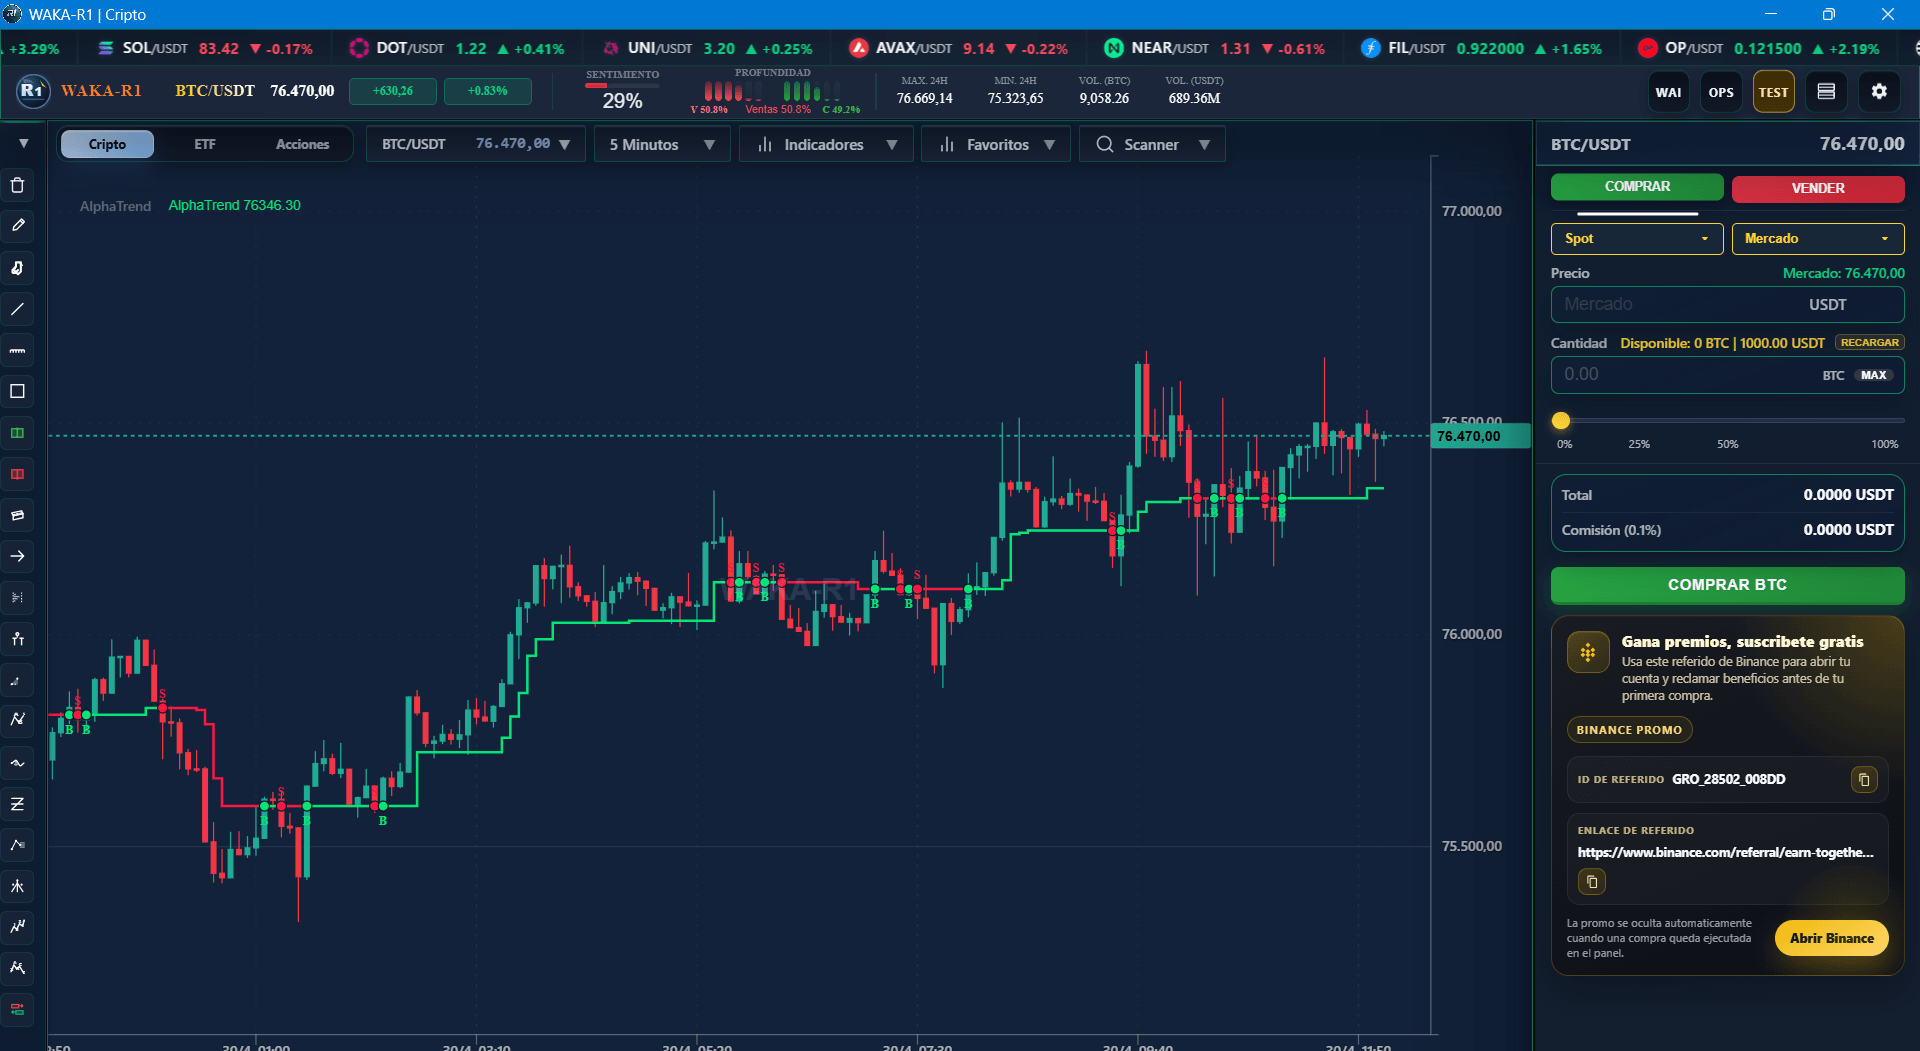Screen dimensions: 1920x1051
Task: Expand the Favoritos dropdown
Action: (996, 144)
